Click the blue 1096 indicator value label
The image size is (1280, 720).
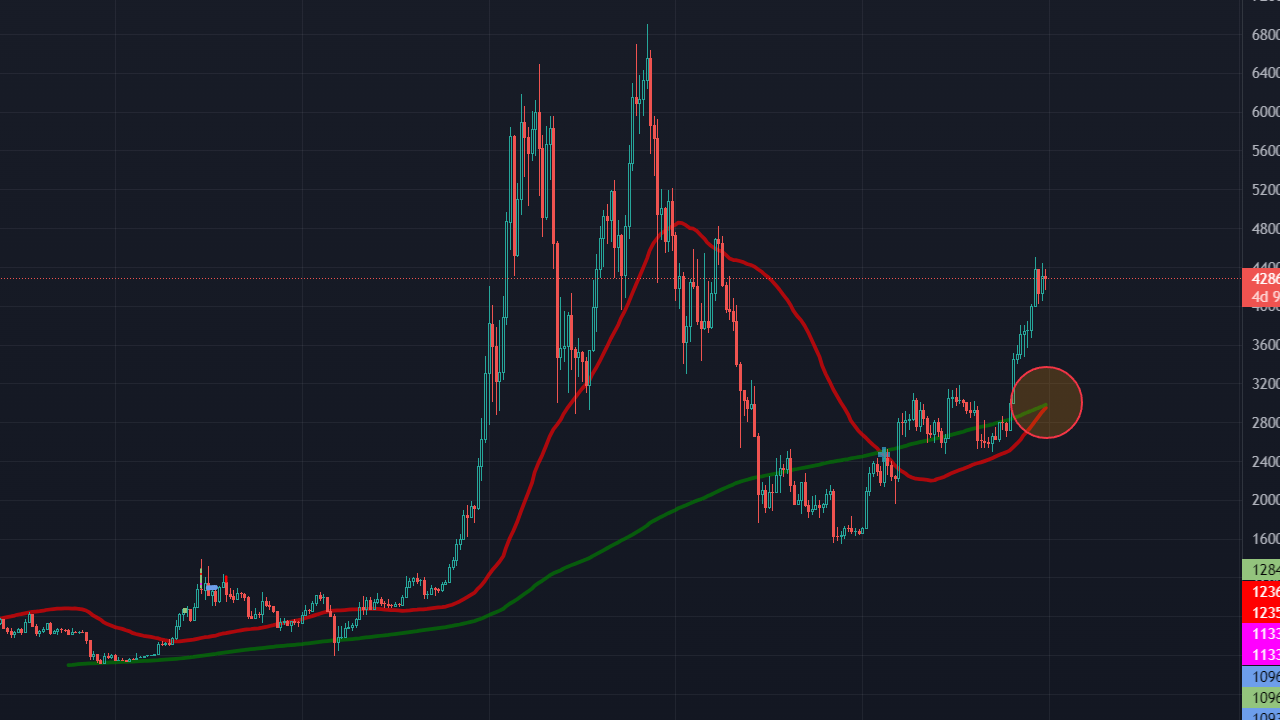[x=1261, y=676]
